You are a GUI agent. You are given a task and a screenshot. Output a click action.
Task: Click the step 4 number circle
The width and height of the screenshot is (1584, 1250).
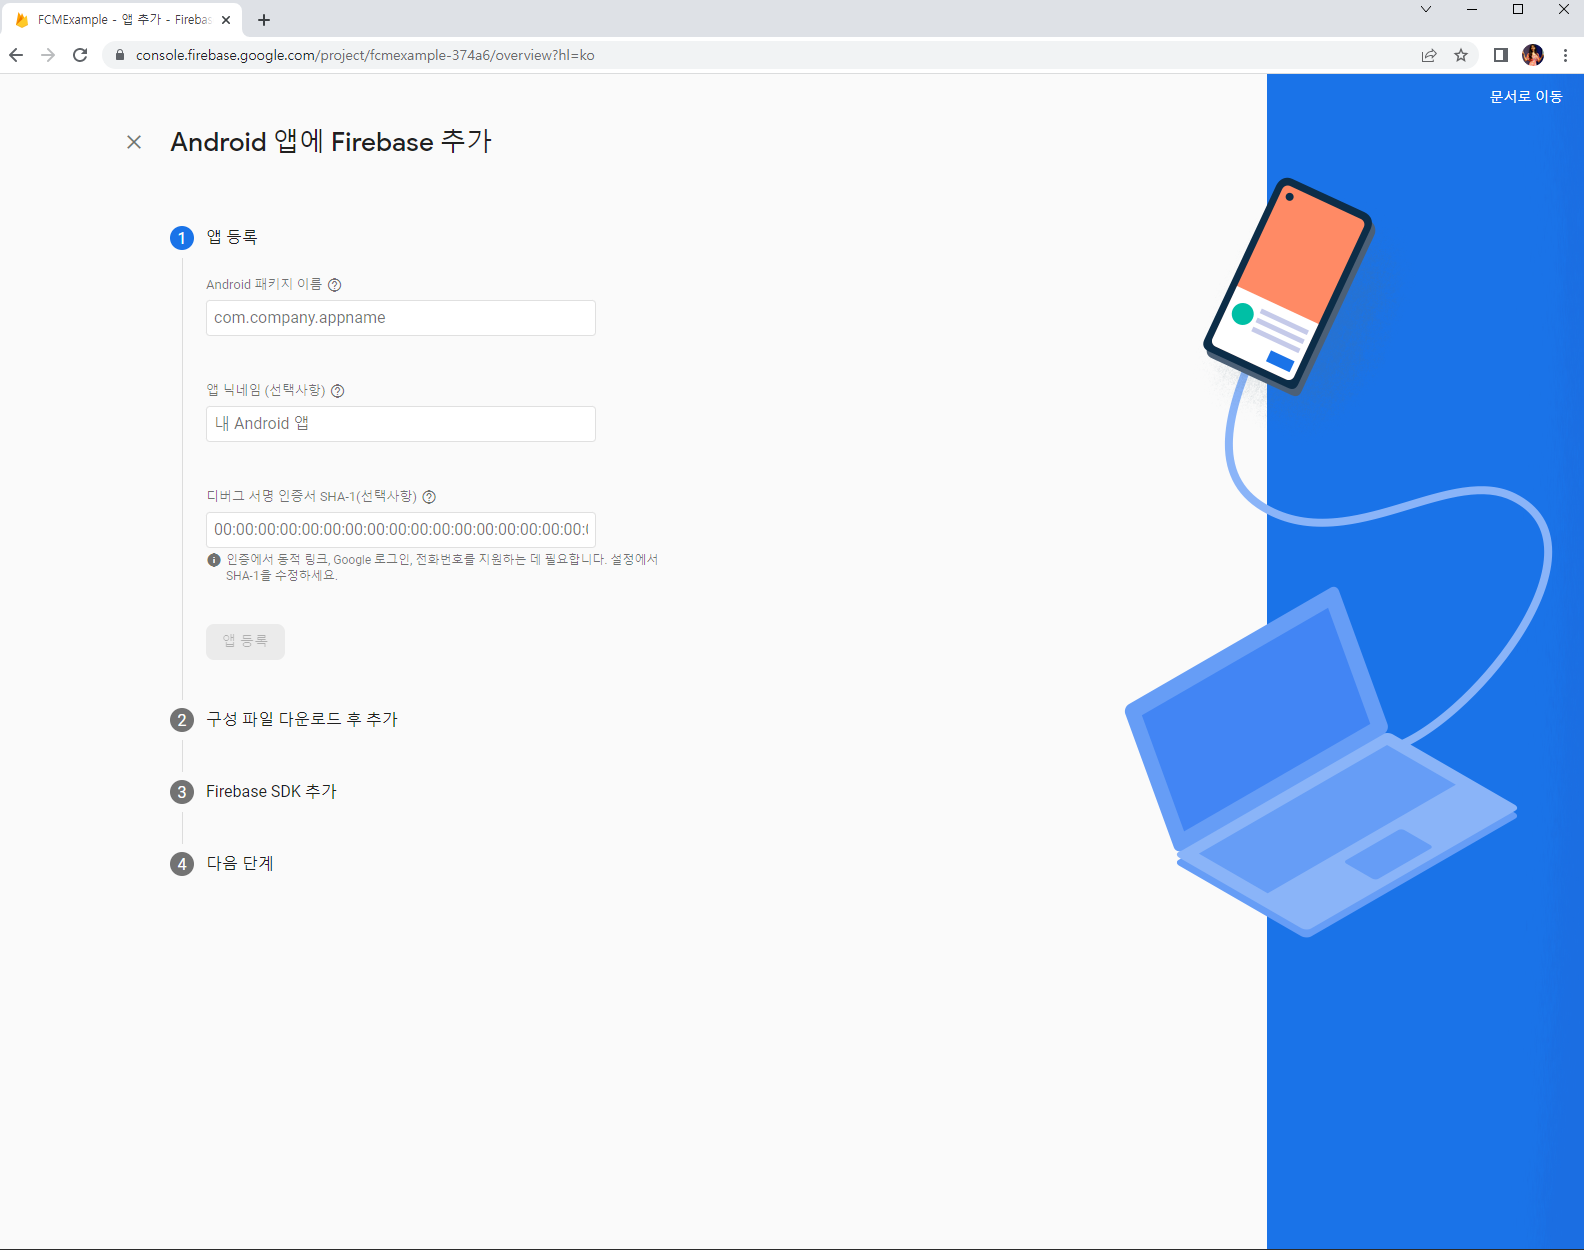point(182,864)
